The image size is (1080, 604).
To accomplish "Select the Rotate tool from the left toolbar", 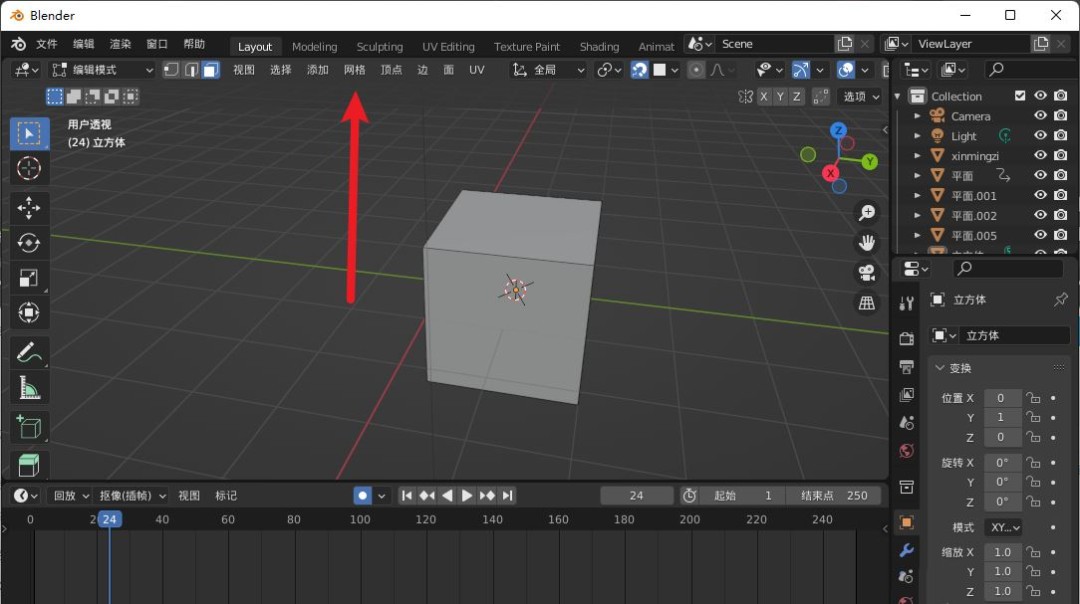I will (29, 243).
